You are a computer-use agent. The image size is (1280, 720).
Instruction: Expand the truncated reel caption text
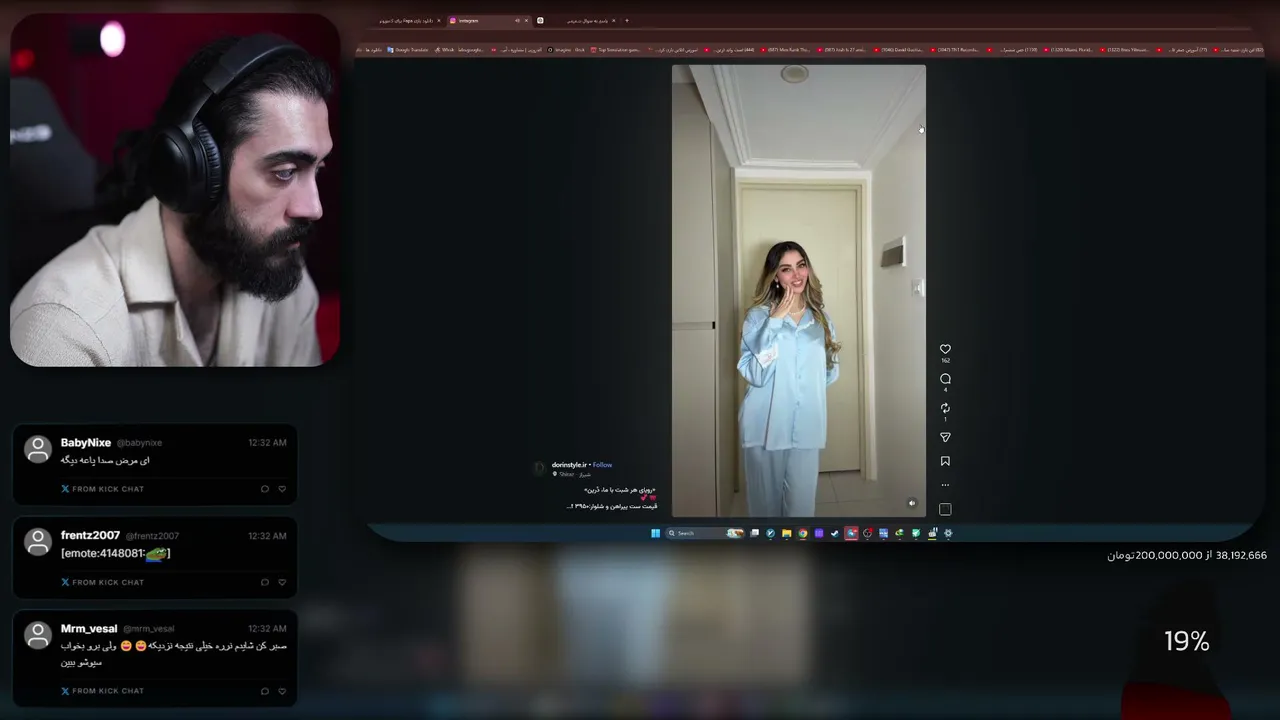[x=611, y=506]
